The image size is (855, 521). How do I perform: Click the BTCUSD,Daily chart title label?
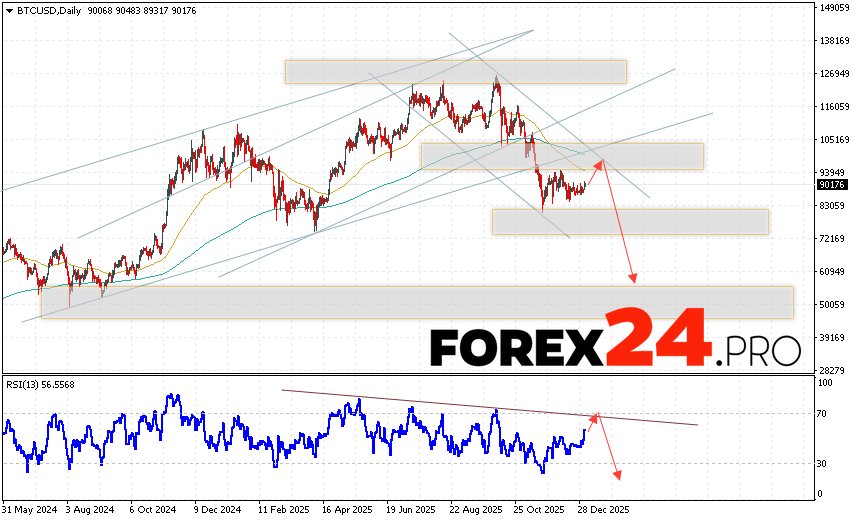pos(41,10)
